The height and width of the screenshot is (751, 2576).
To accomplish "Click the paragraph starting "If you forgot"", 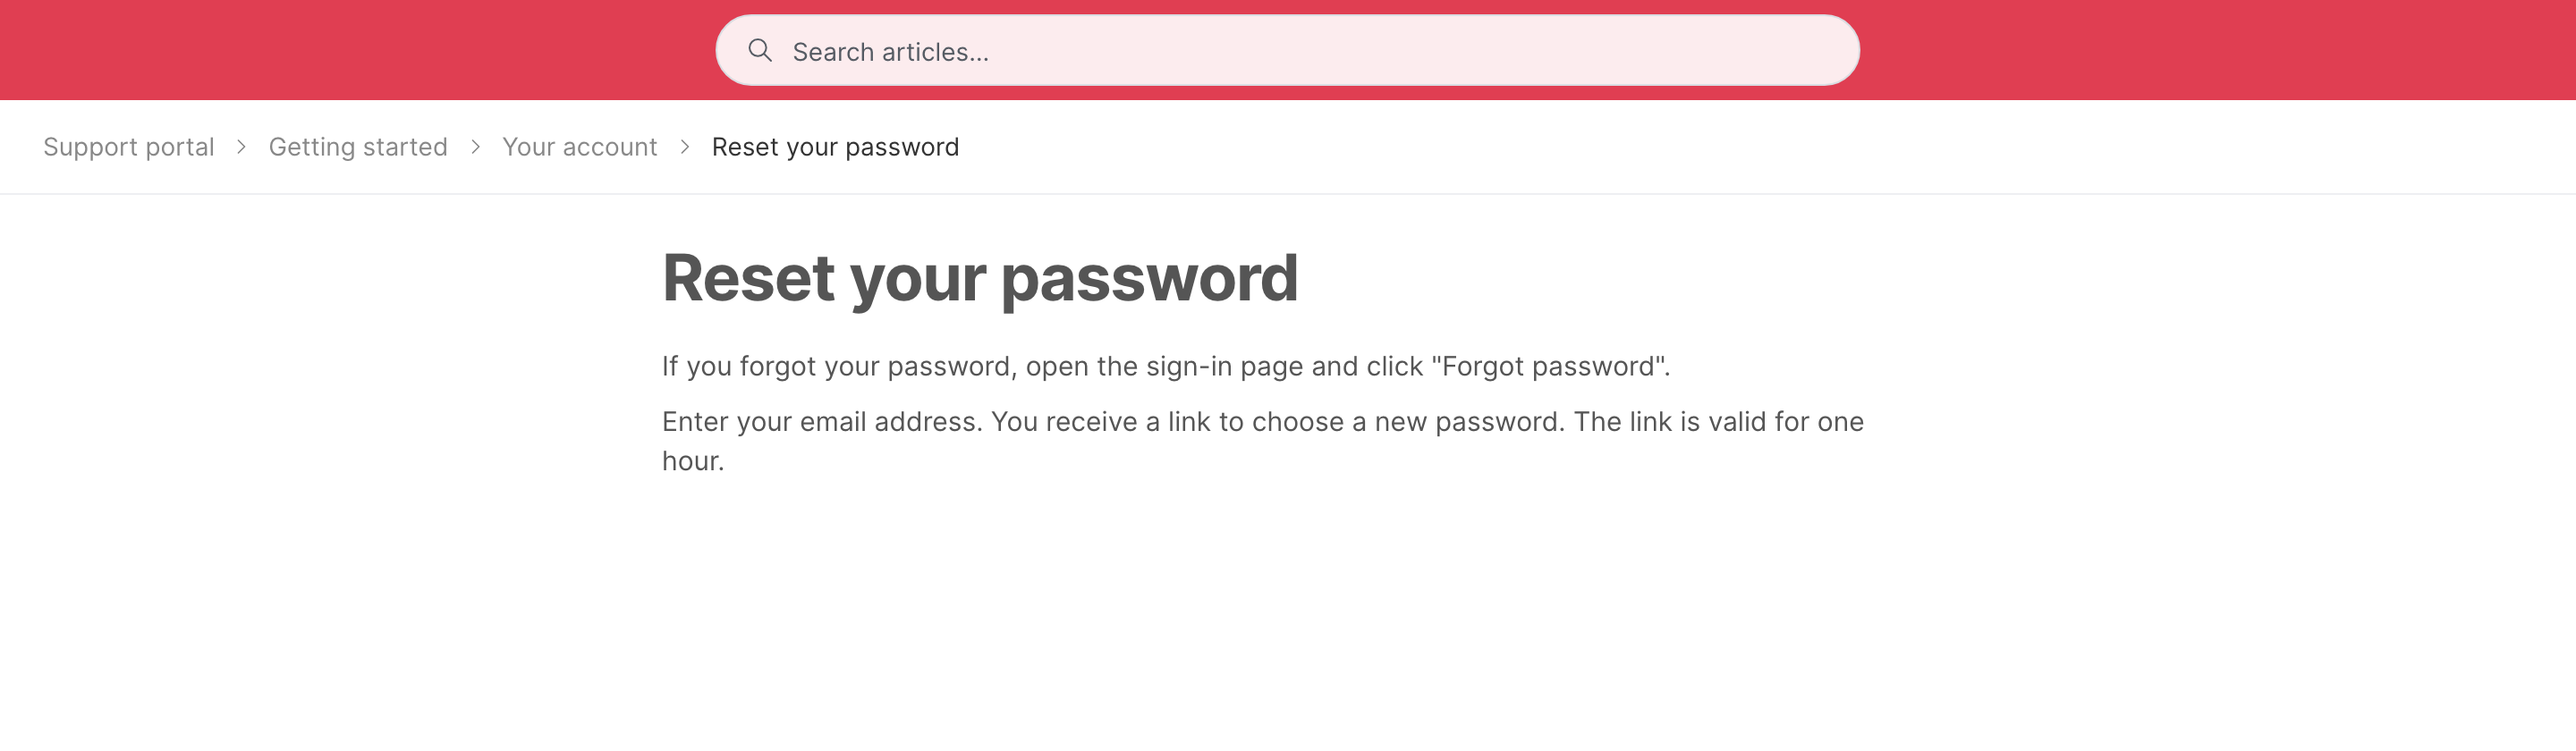I will tap(1166, 366).
